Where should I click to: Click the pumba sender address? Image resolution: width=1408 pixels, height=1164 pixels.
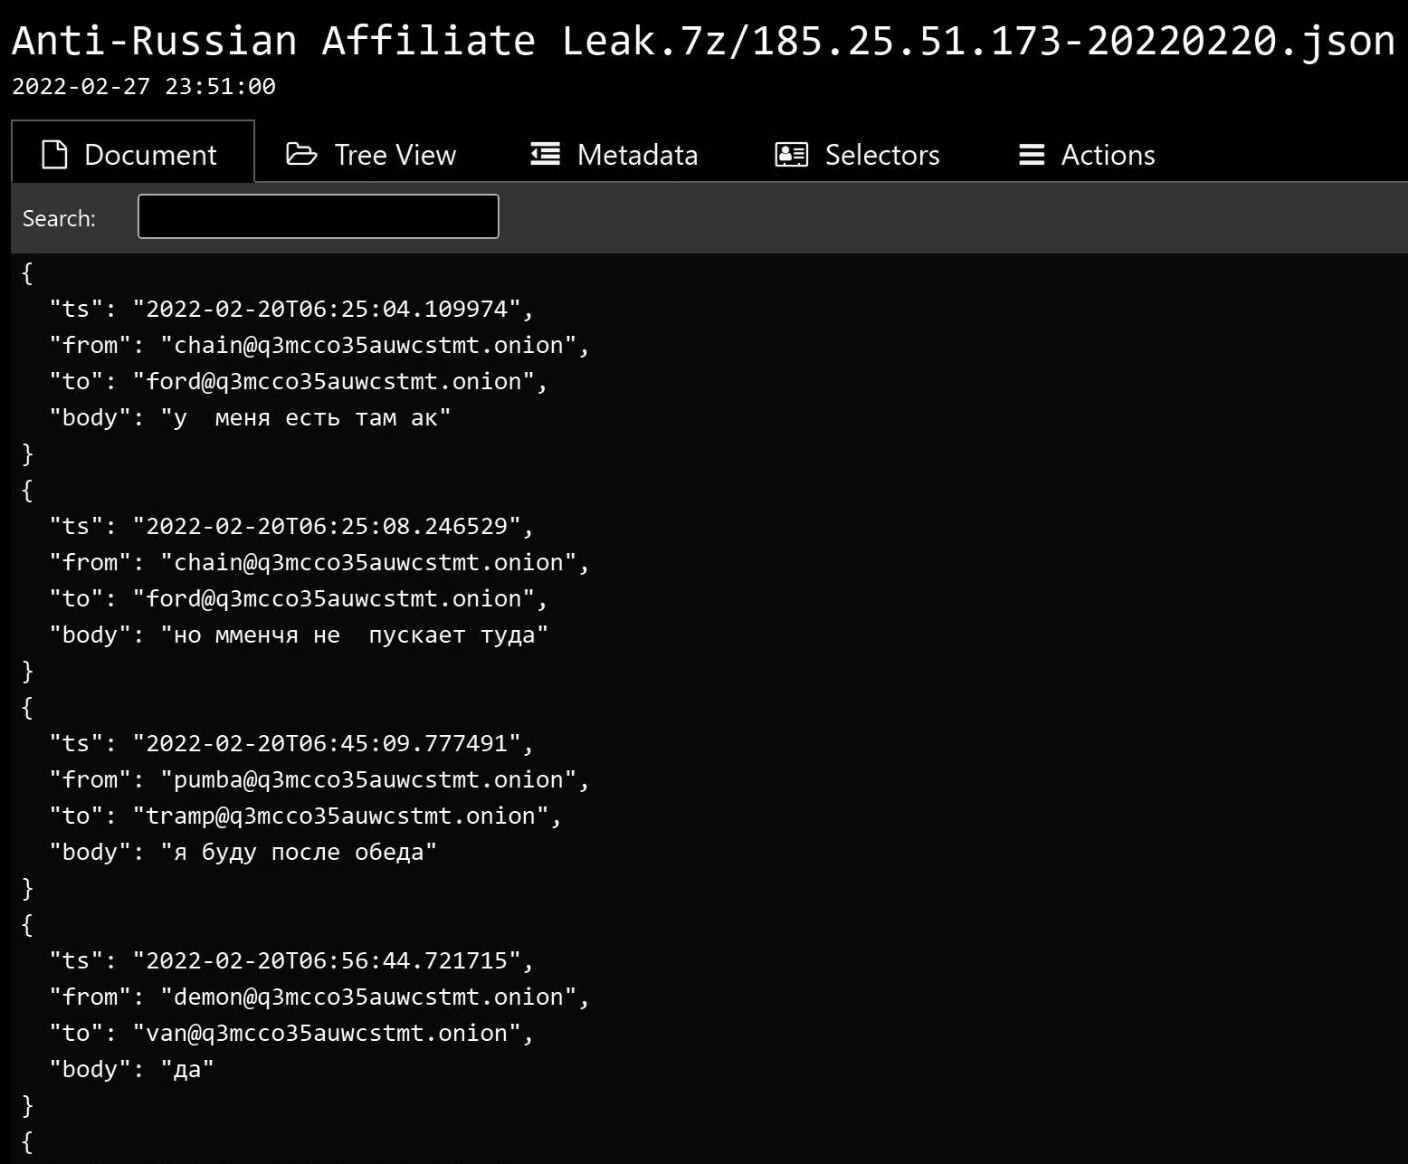tap(369, 780)
